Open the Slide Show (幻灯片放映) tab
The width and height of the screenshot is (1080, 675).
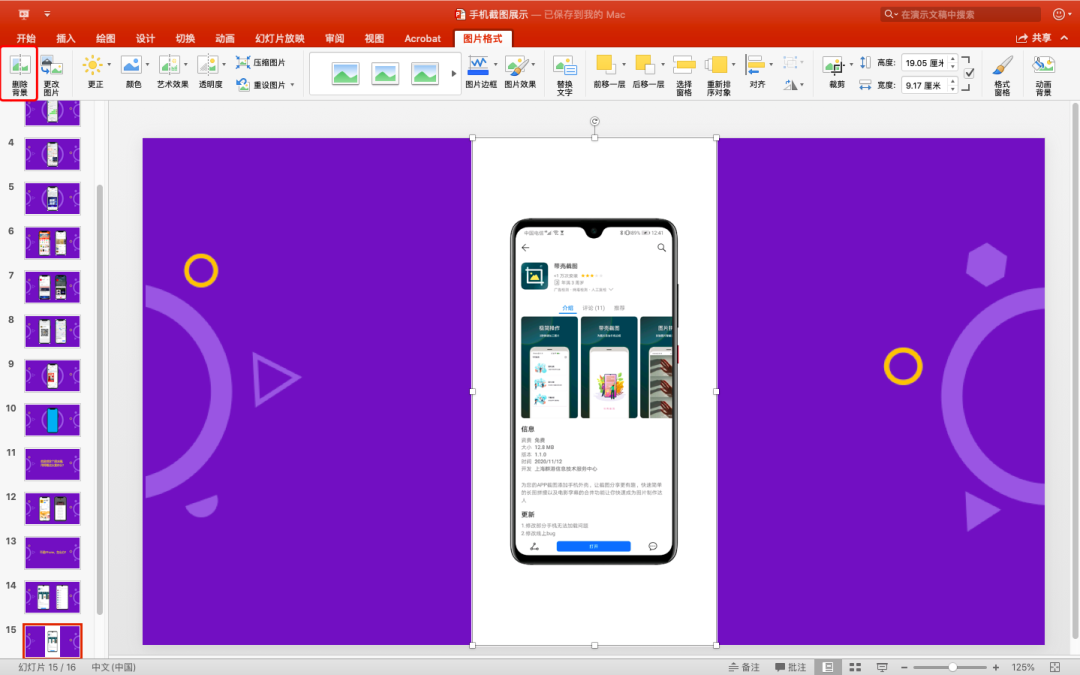coord(280,39)
